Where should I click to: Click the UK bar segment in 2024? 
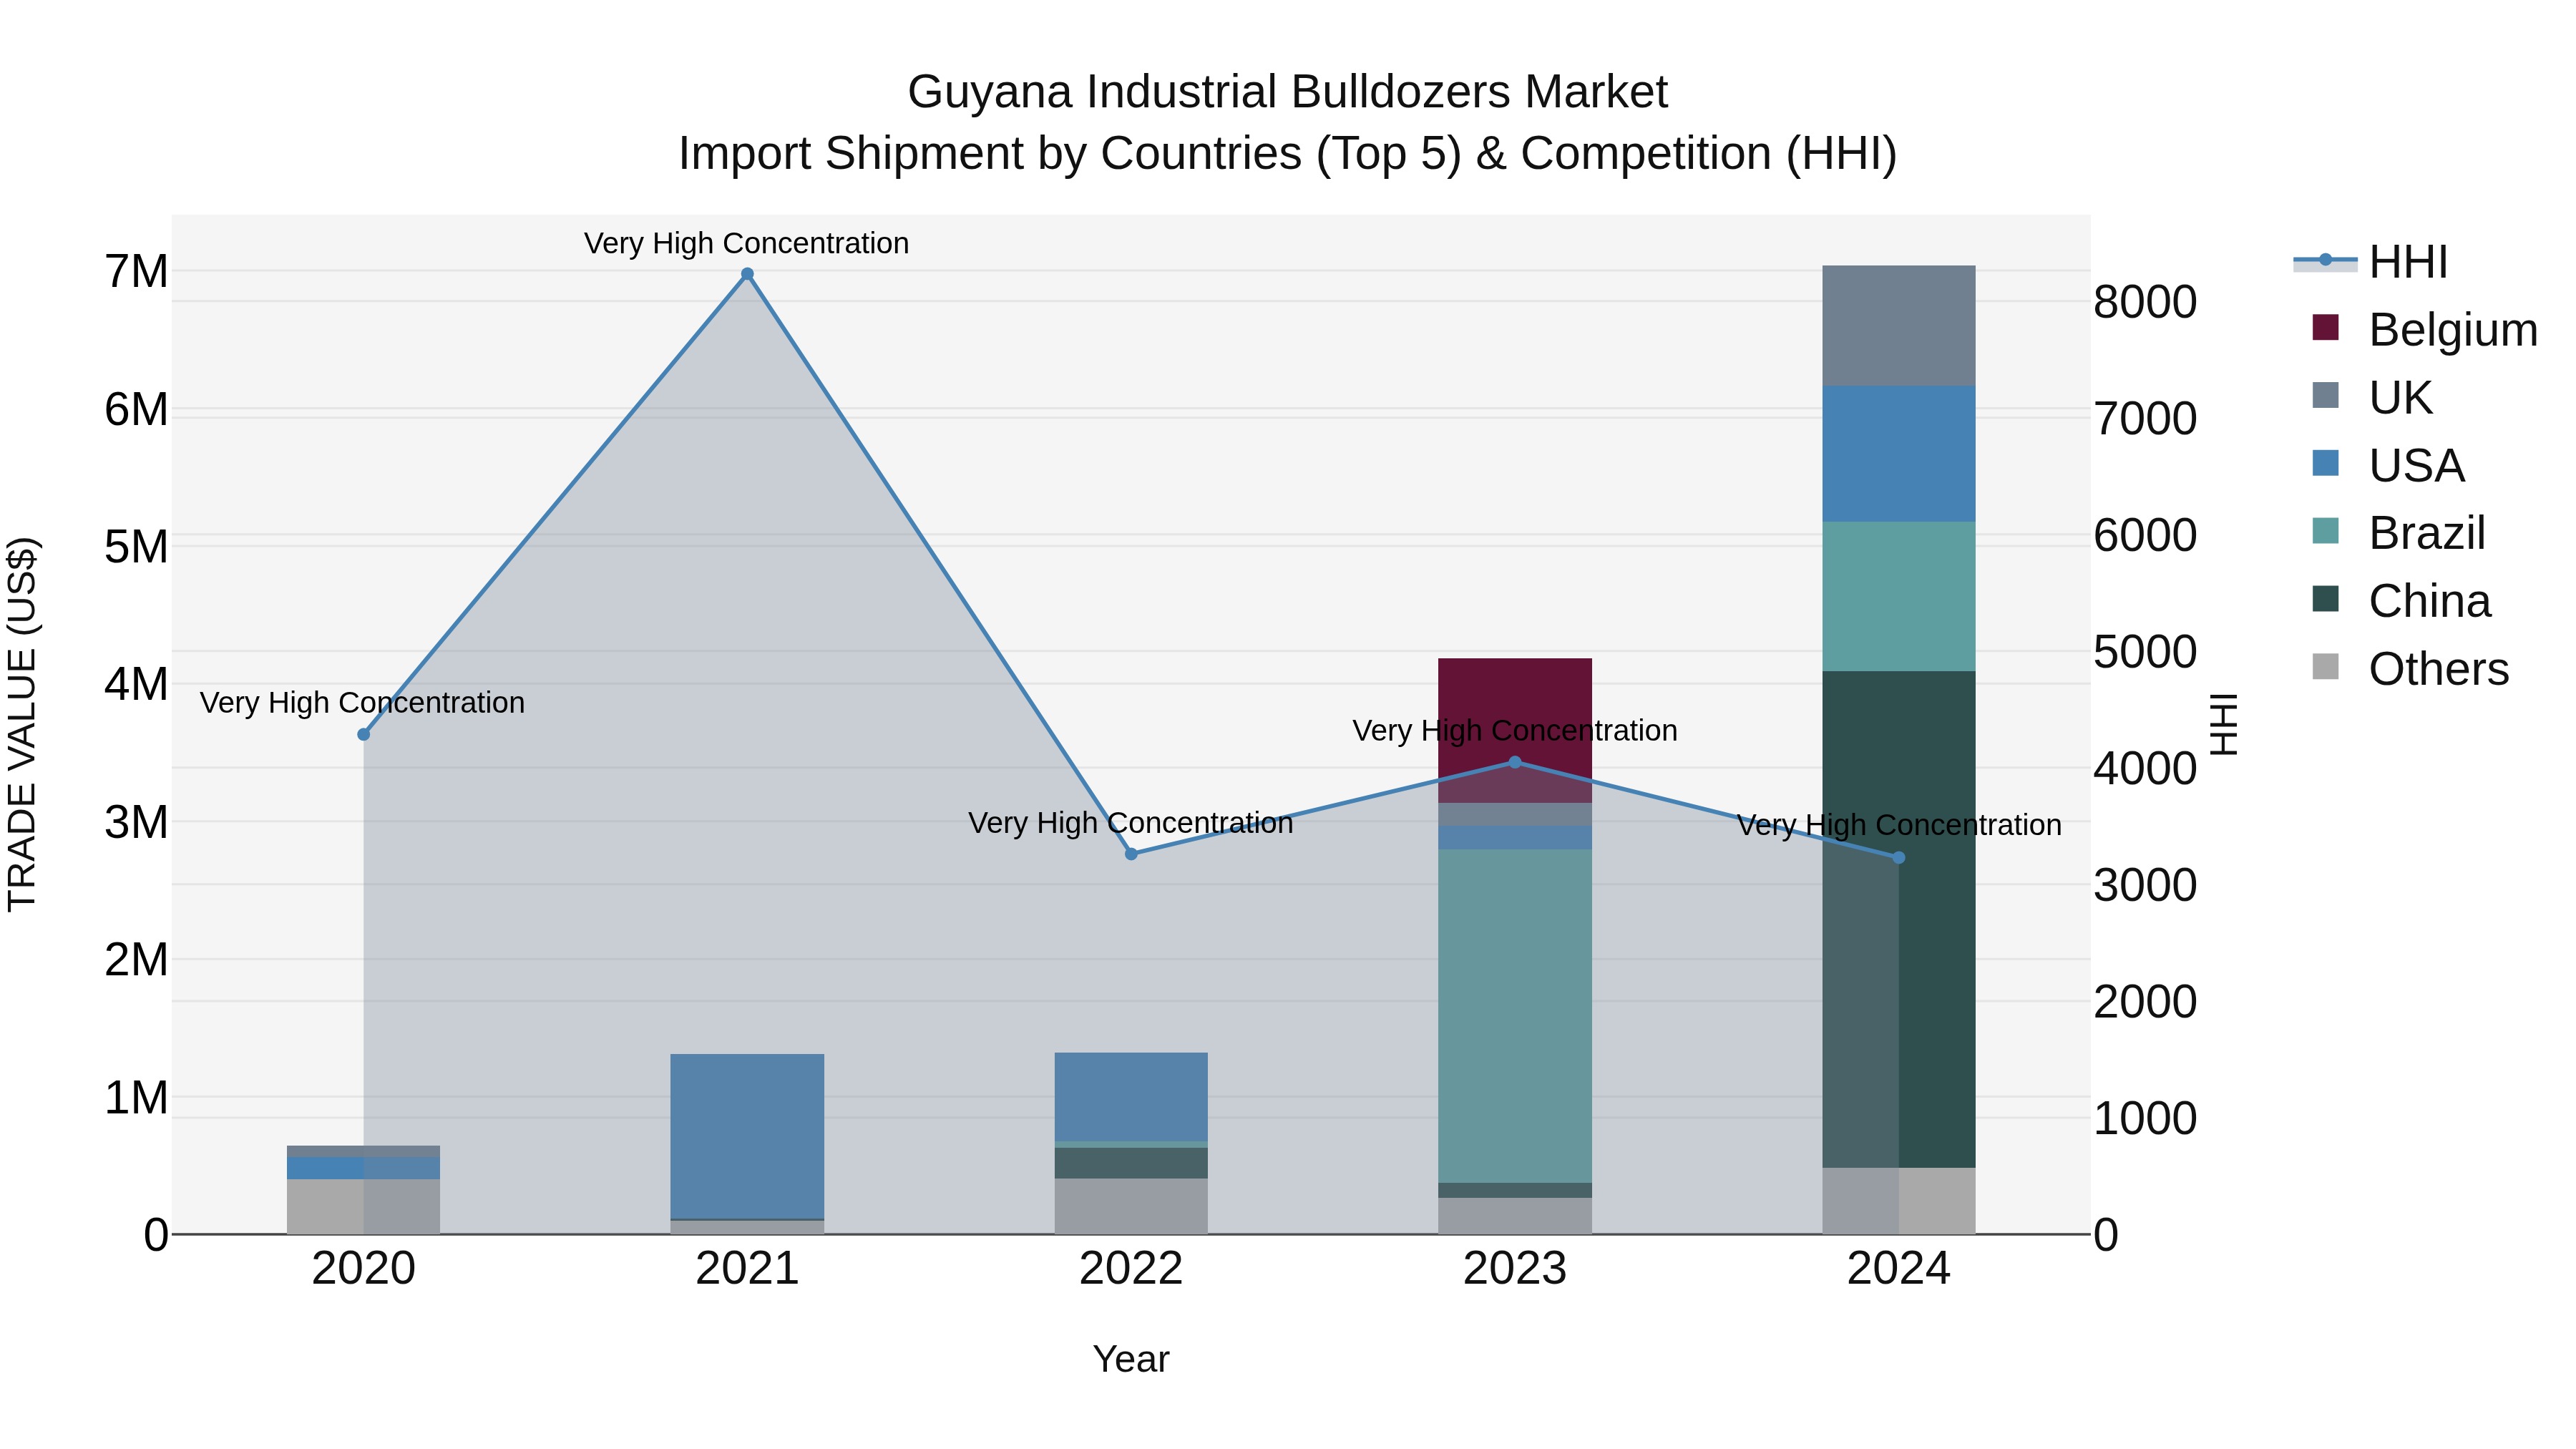click(1899, 326)
